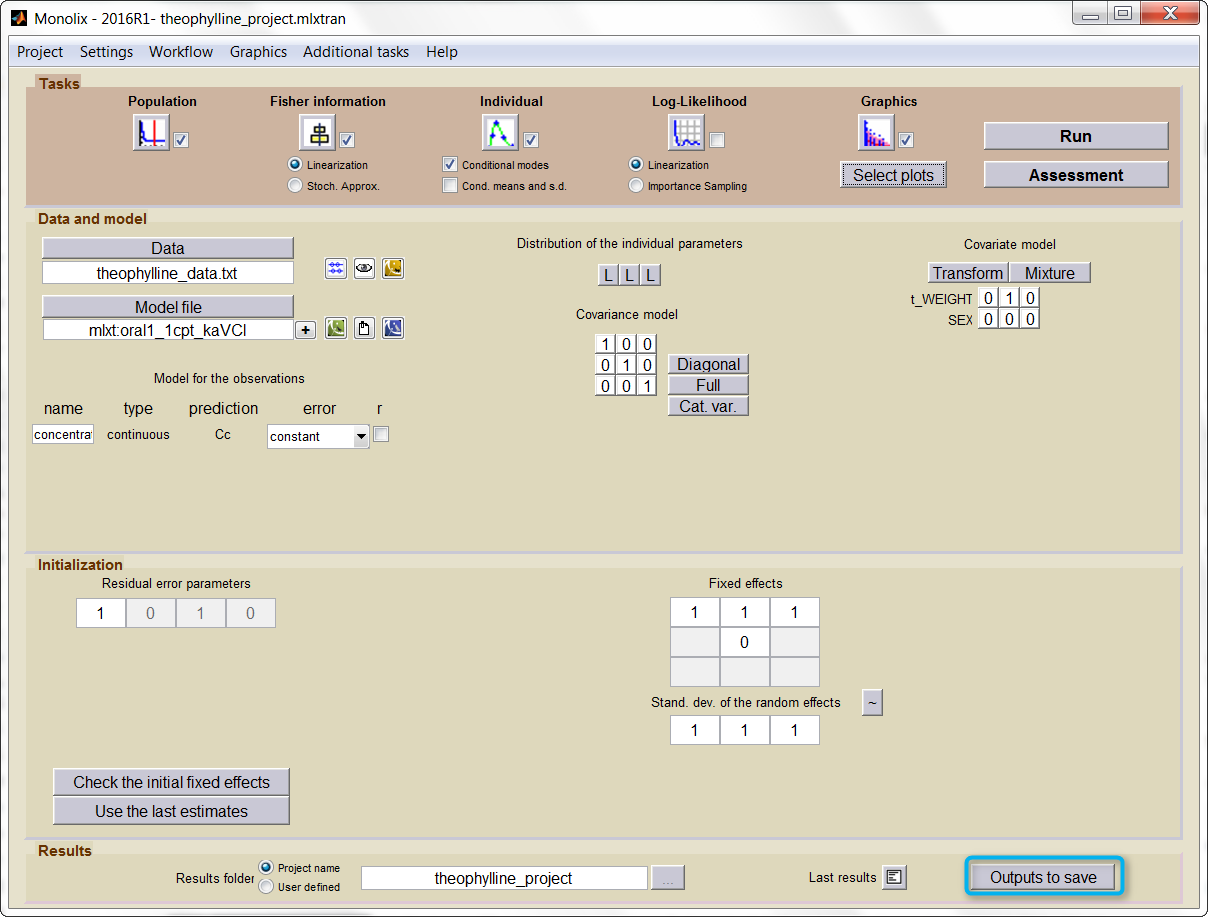The image size is (1208, 917).
Task: Toggle the Graphics task checkbox
Action: (x=906, y=140)
